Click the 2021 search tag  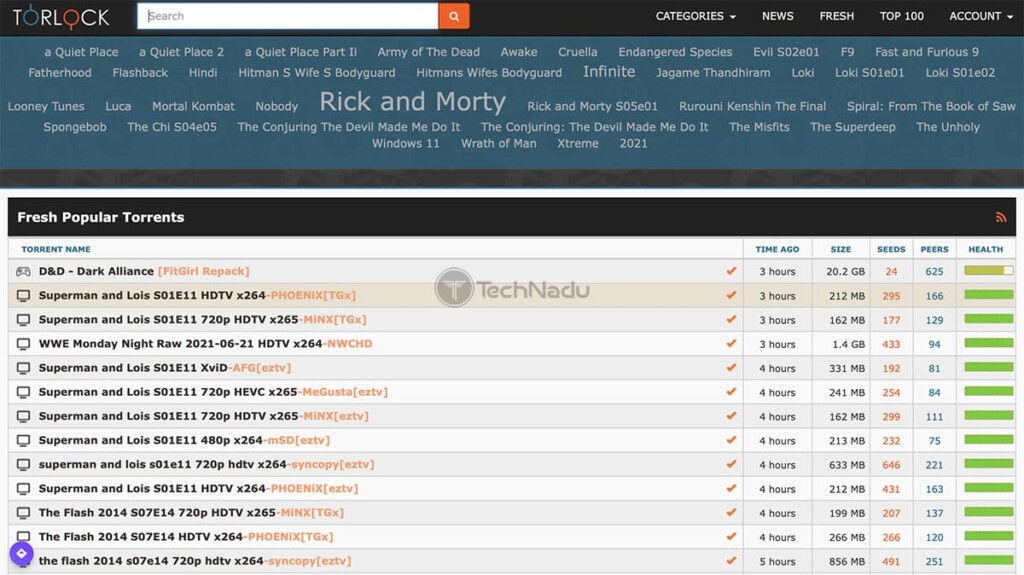point(633,143)
